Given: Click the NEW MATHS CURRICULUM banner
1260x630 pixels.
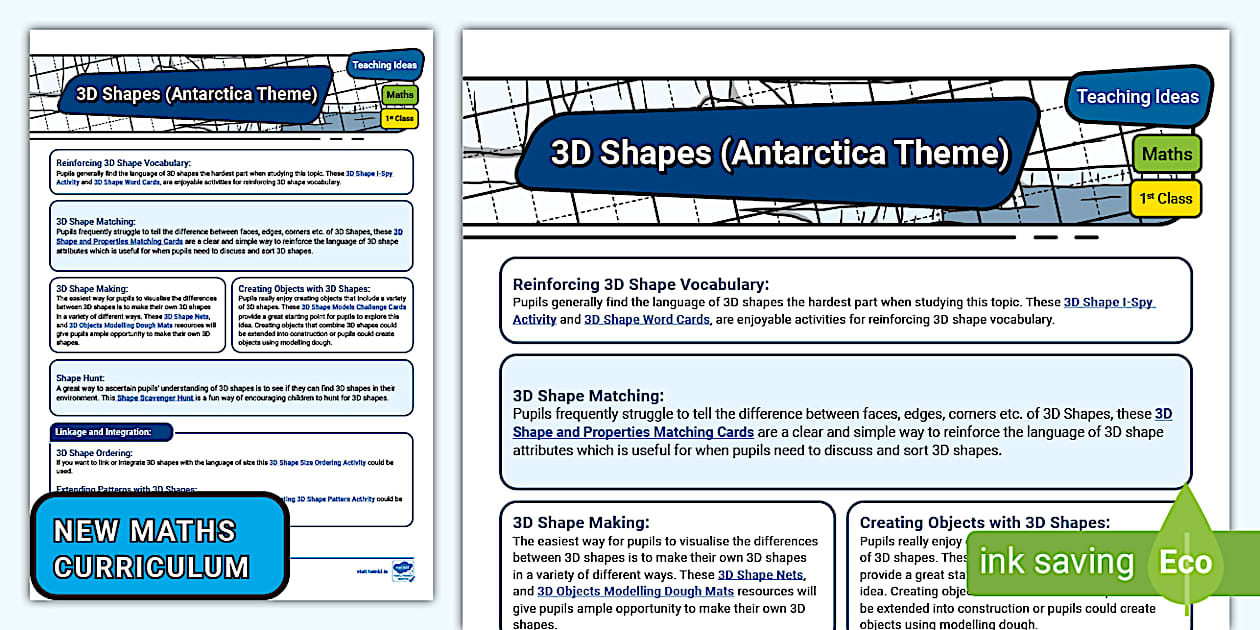Looking at the screenshot, I should [x=160, y=545].
